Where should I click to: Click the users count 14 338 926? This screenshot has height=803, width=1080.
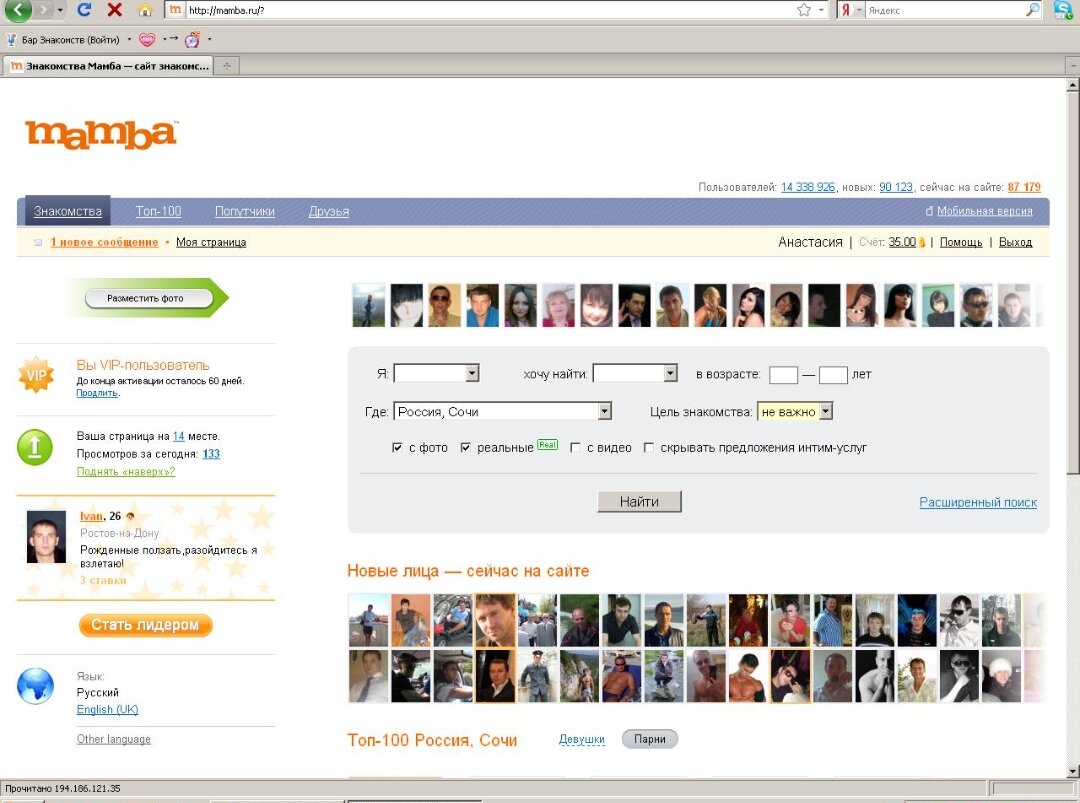[x=807, y=187]
